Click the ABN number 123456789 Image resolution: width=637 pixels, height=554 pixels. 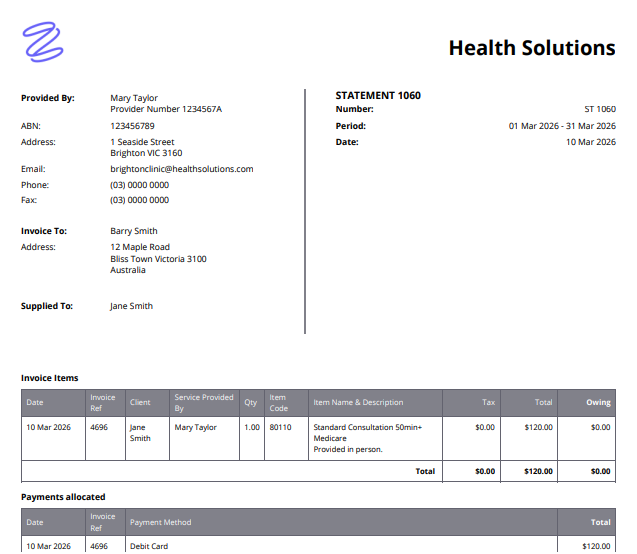132,126
